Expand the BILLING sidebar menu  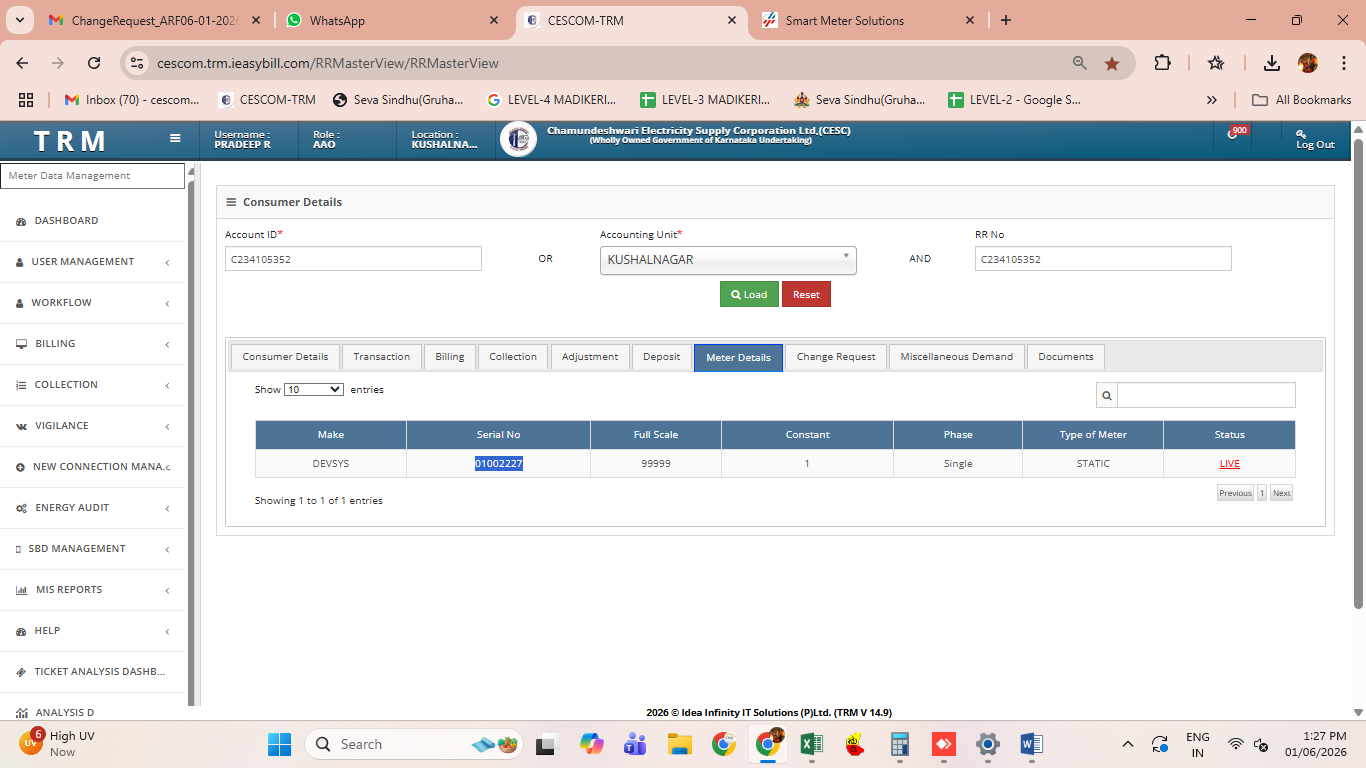point(92,344)
